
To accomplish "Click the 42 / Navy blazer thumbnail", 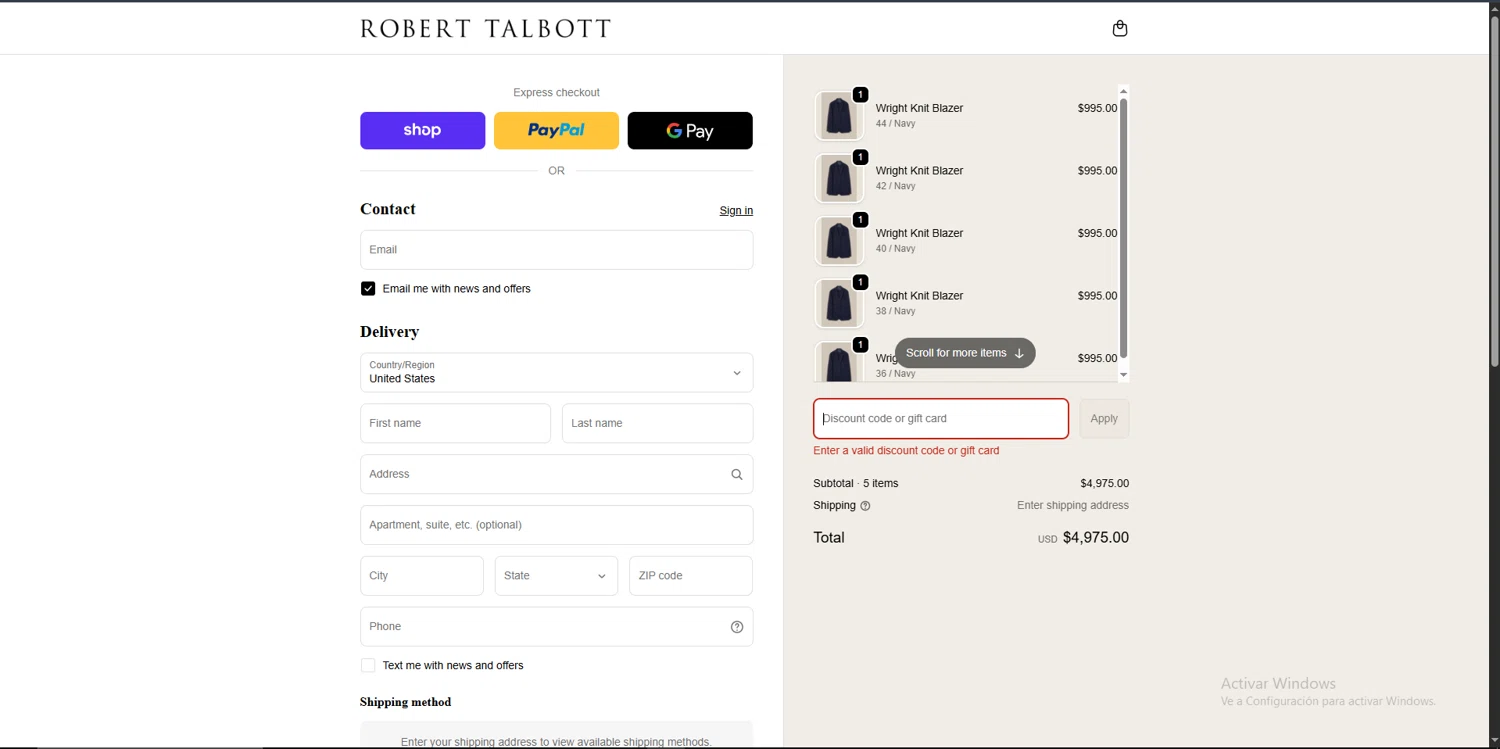I will pyautogui.click(x=839, y=178).
